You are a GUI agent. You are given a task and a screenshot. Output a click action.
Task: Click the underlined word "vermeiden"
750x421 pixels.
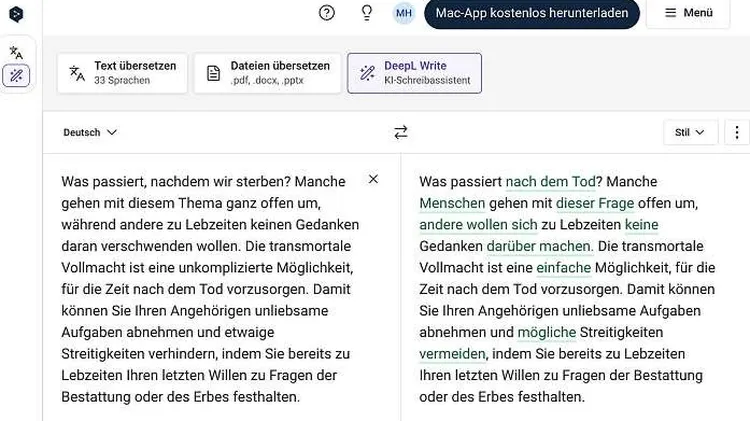click(x=452, y=354)
